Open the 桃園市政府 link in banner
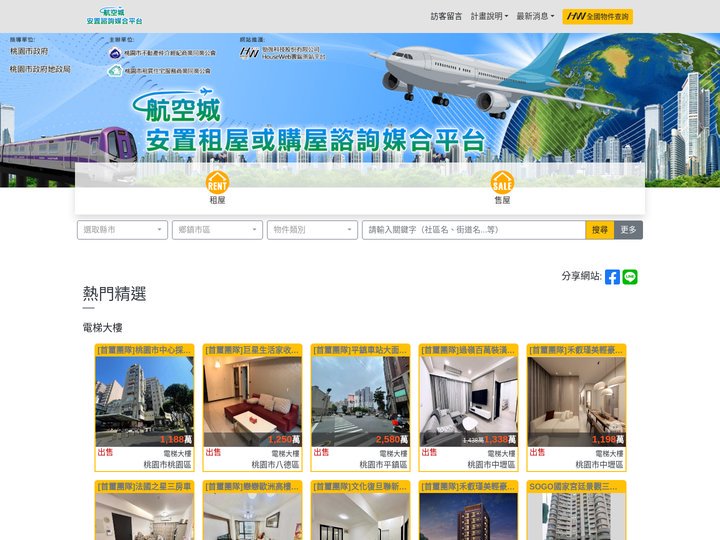This screenshot has width=720, height=540. click(x=29, y=51)
